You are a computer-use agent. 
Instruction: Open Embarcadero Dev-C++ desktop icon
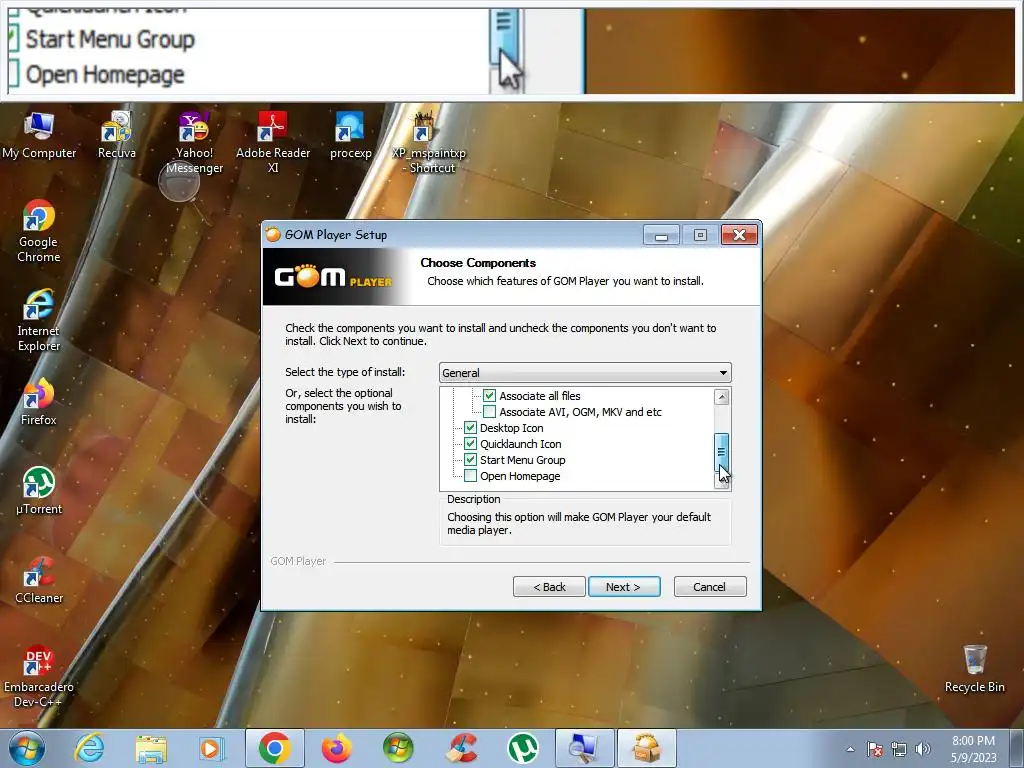(39, 677)
